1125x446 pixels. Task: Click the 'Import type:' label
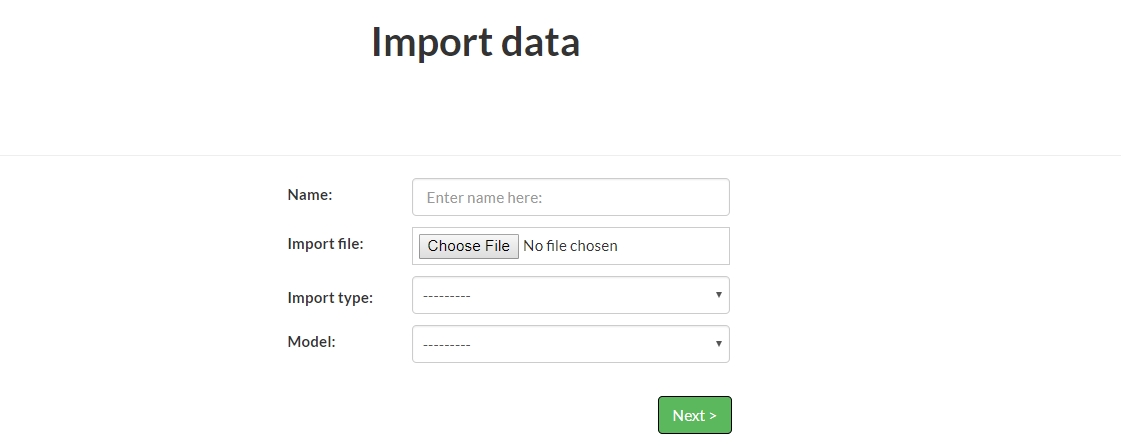330,298
